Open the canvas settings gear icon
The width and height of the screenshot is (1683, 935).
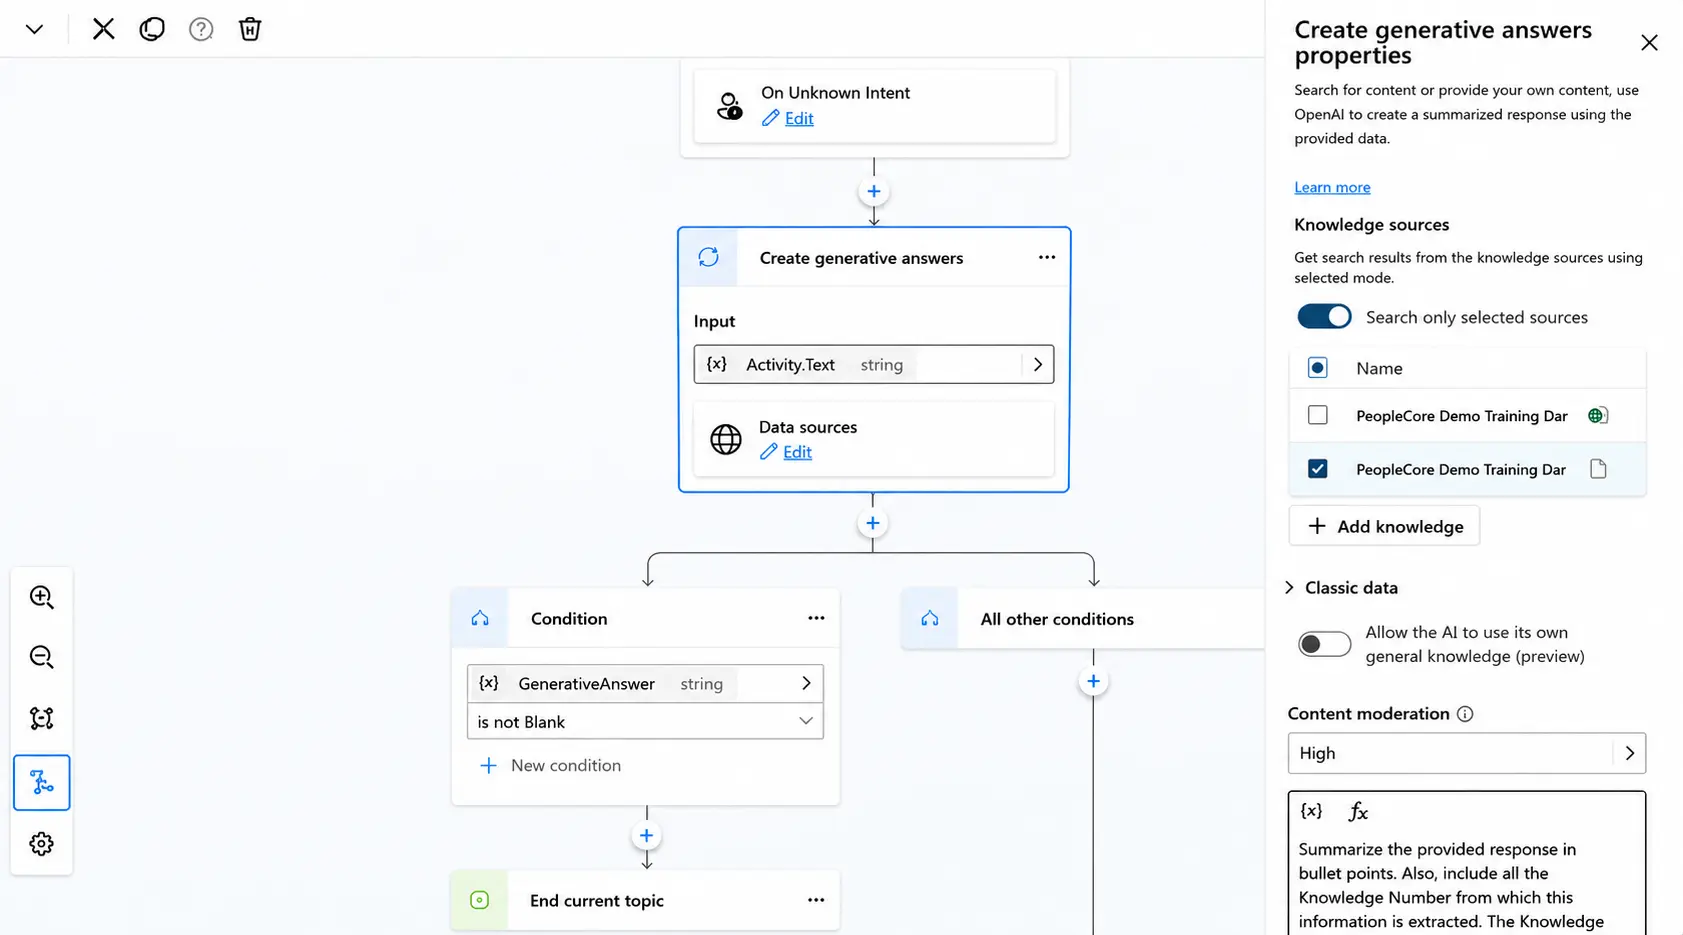click(x=42, y=844)
